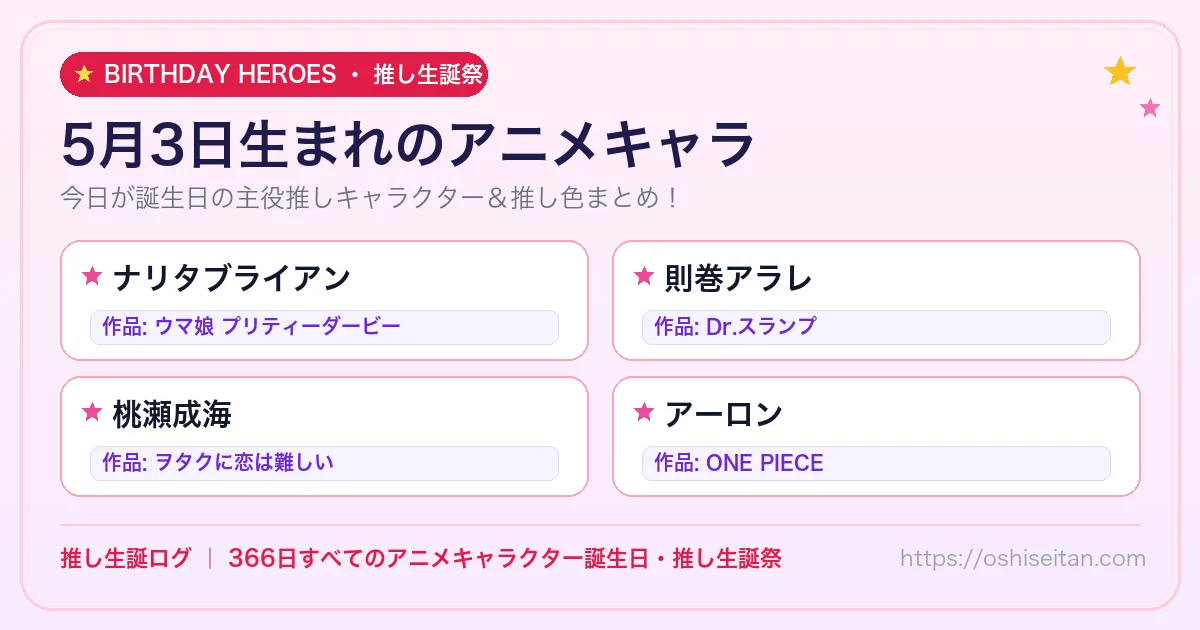Select the ONE PIECE work tag

coord(876,463)
